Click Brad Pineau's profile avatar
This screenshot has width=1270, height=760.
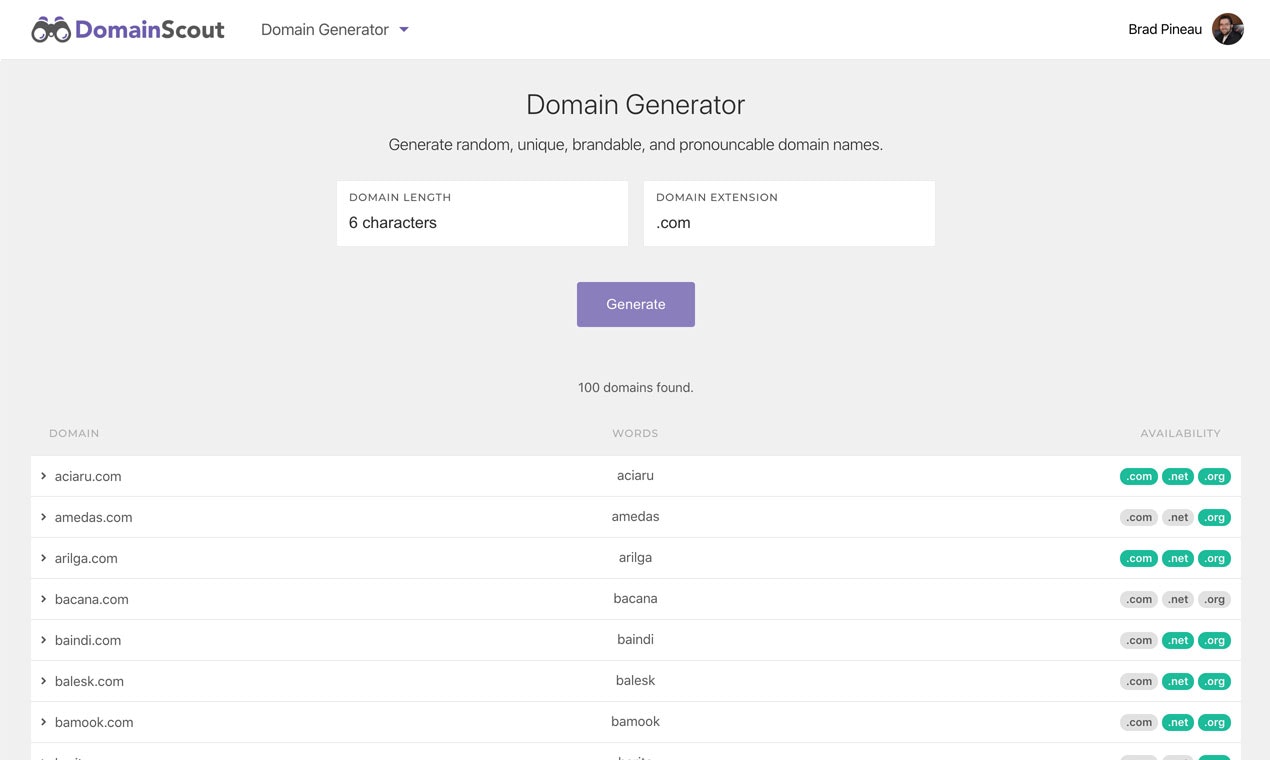pyautogui.click(x=1228, y=29)
